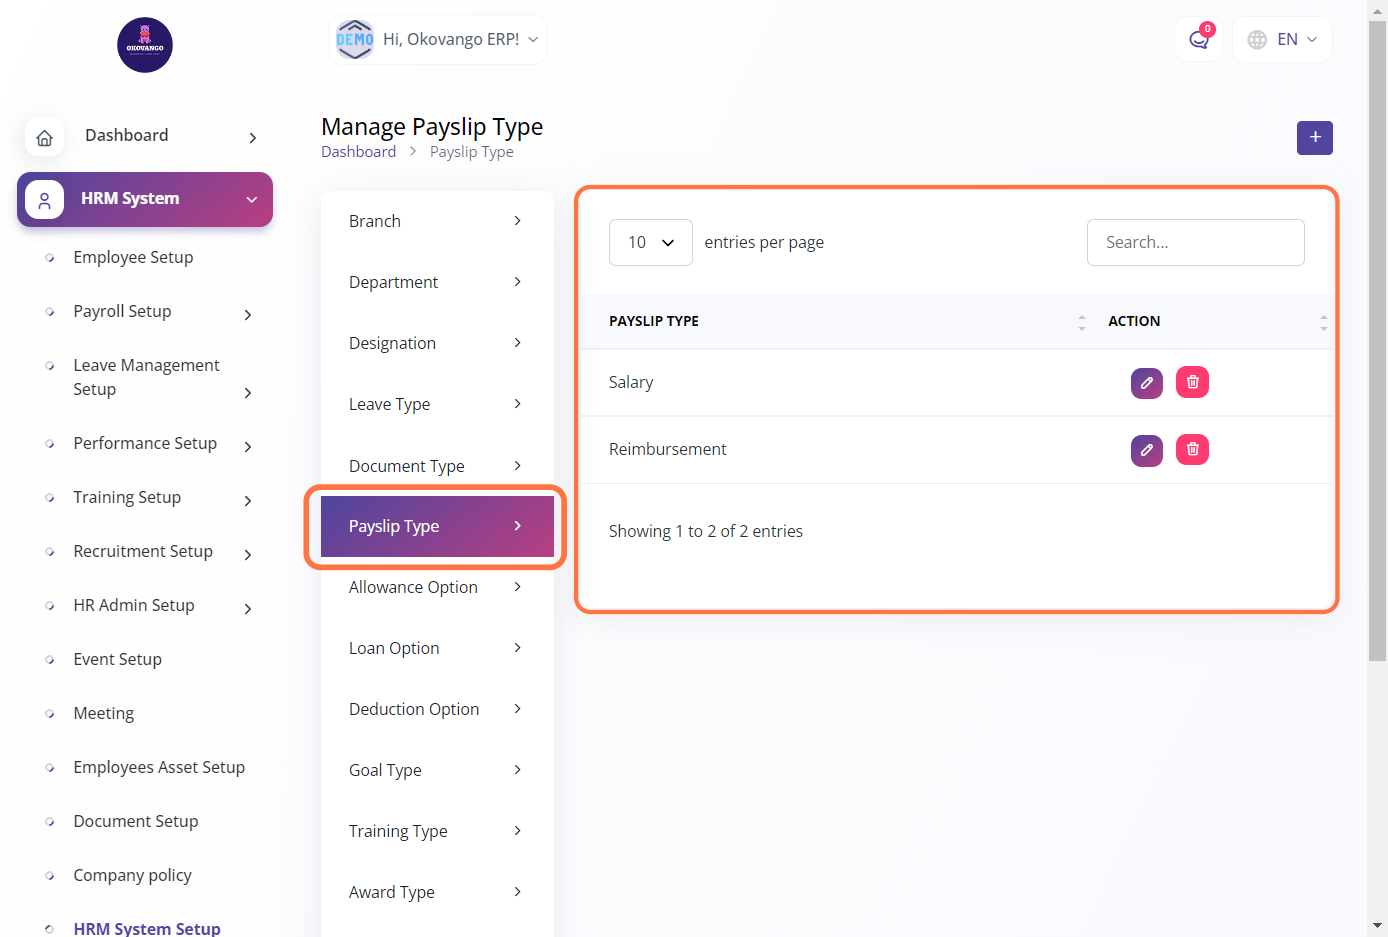Image resolution: width=1388 pixels, height=937 pixels.
Task: Open Employee Setup in sidebar
Action: point(133,258)
